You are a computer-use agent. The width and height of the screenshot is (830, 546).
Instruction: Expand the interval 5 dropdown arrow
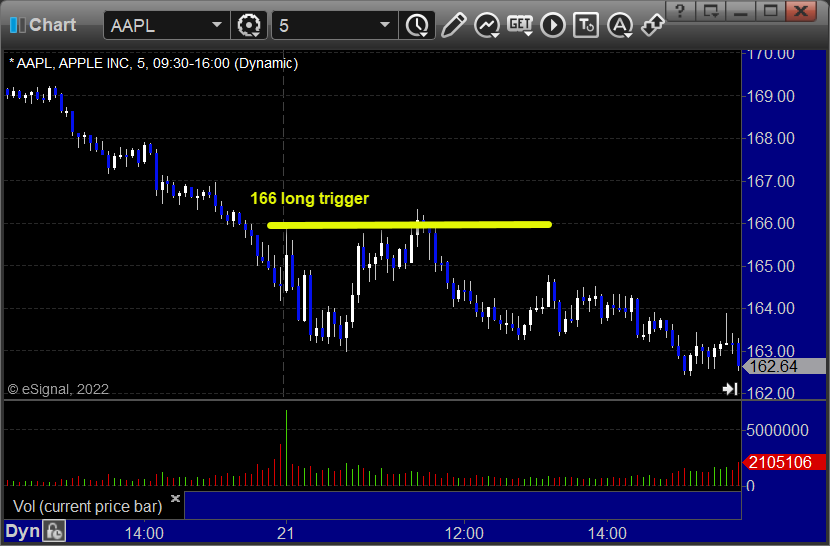tap(385, 25)
